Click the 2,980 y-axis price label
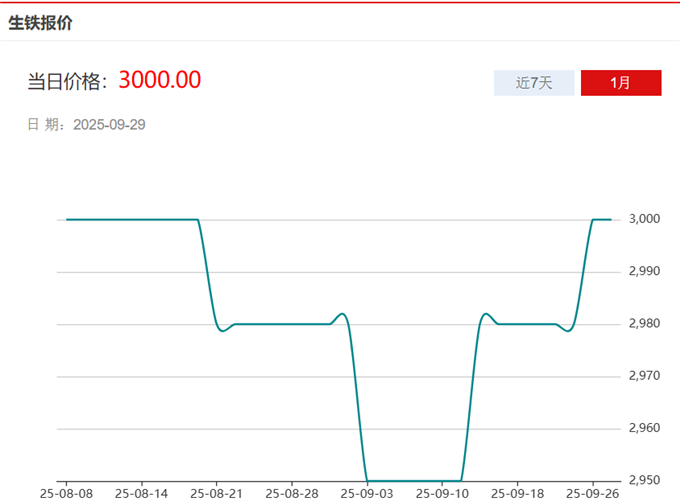The image size is (680, 501). (x=643, y=324)
